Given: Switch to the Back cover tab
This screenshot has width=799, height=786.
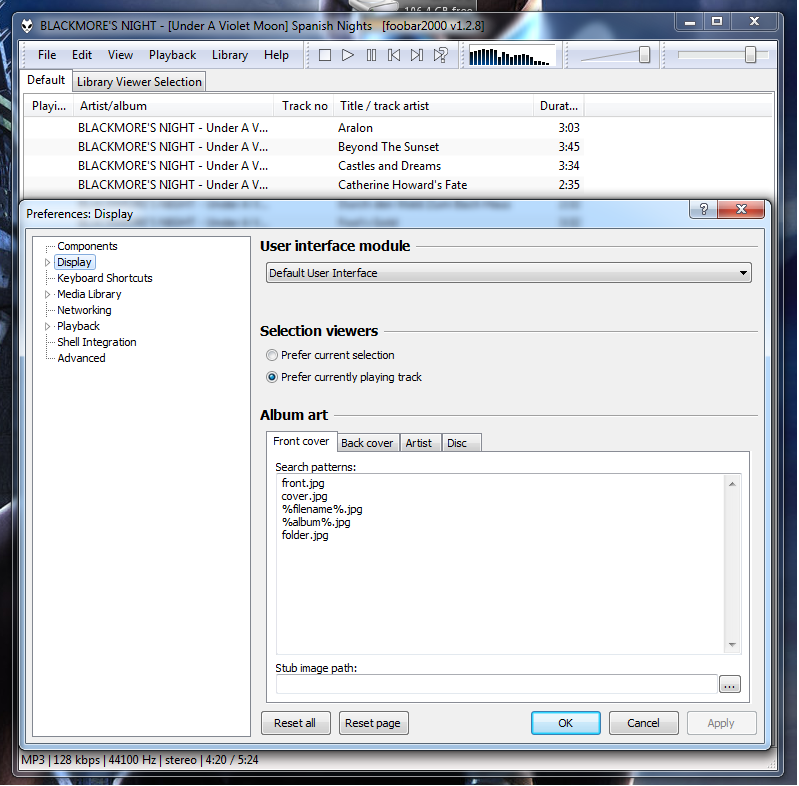Looking at the screenshot, I should pos(367,443).
